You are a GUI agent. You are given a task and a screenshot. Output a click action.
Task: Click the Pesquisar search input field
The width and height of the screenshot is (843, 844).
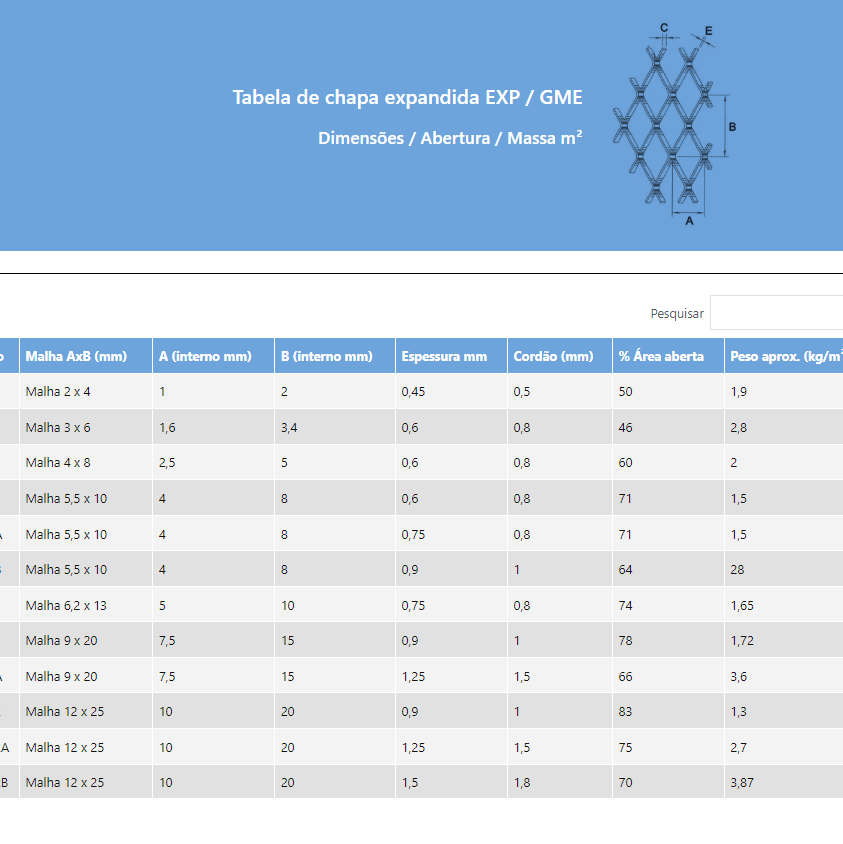(776, 313)
